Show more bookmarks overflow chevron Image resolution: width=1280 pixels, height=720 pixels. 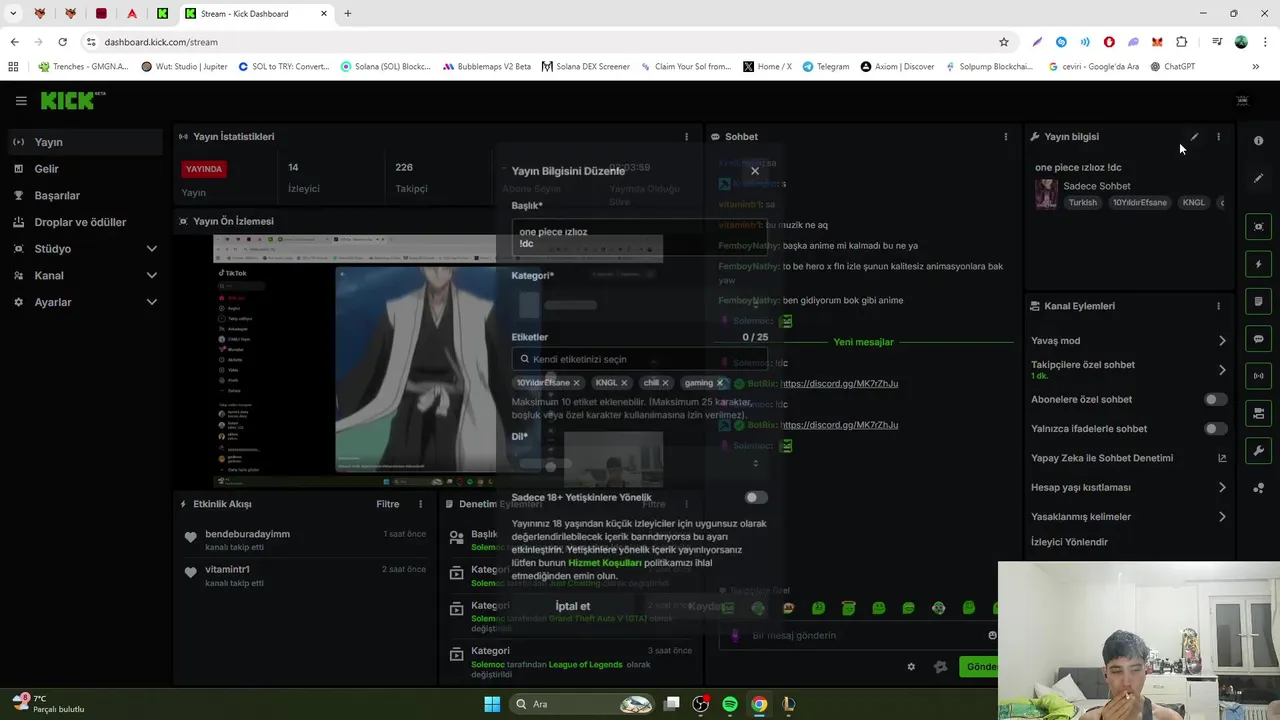coord(1255,67)
